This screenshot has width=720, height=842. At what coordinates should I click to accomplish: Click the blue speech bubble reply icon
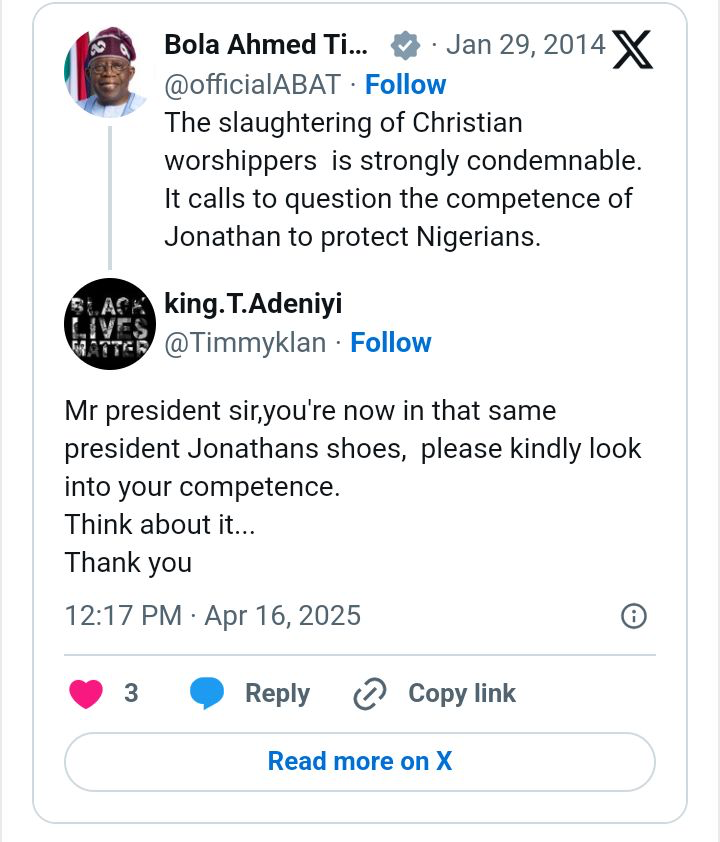[208, 693]
